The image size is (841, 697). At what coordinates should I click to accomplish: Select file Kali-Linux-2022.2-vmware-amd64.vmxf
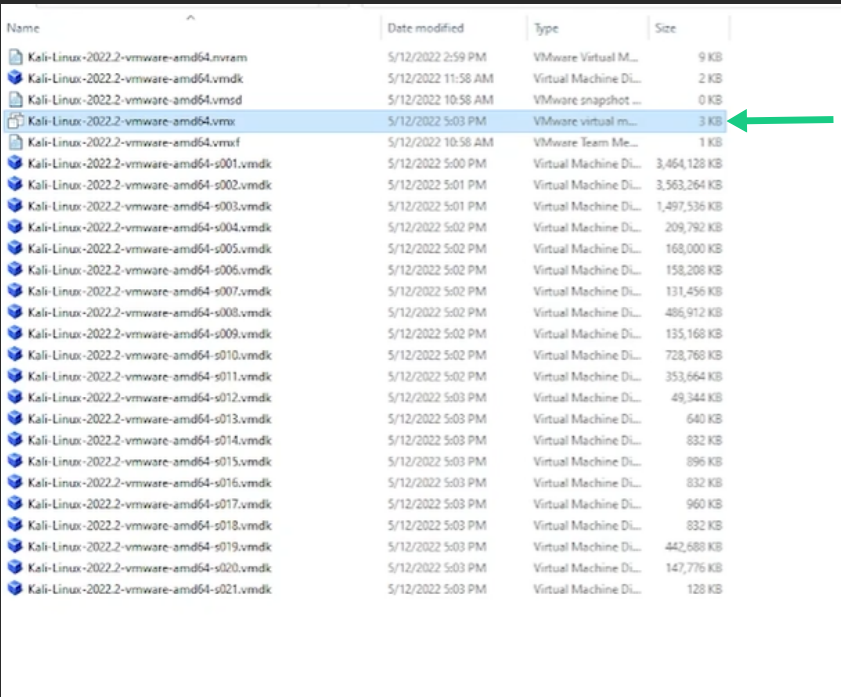click(x=134, y=143)
